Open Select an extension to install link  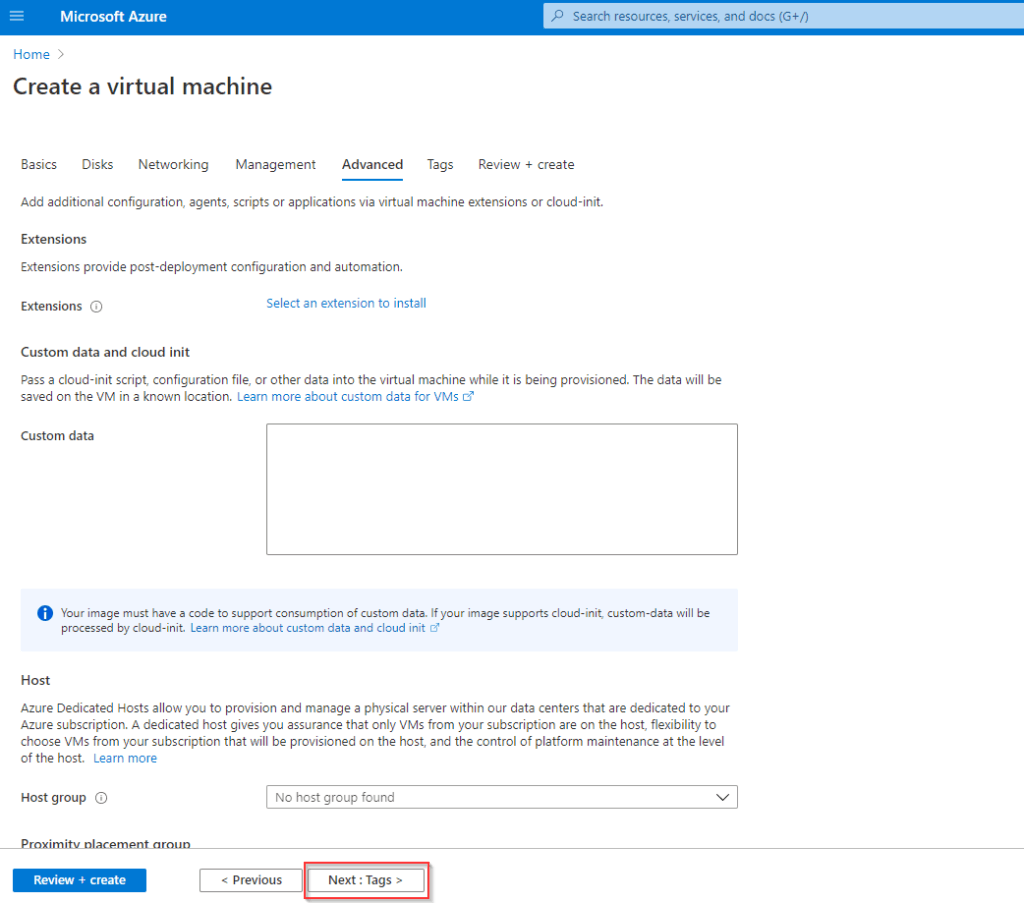[346, 303]
